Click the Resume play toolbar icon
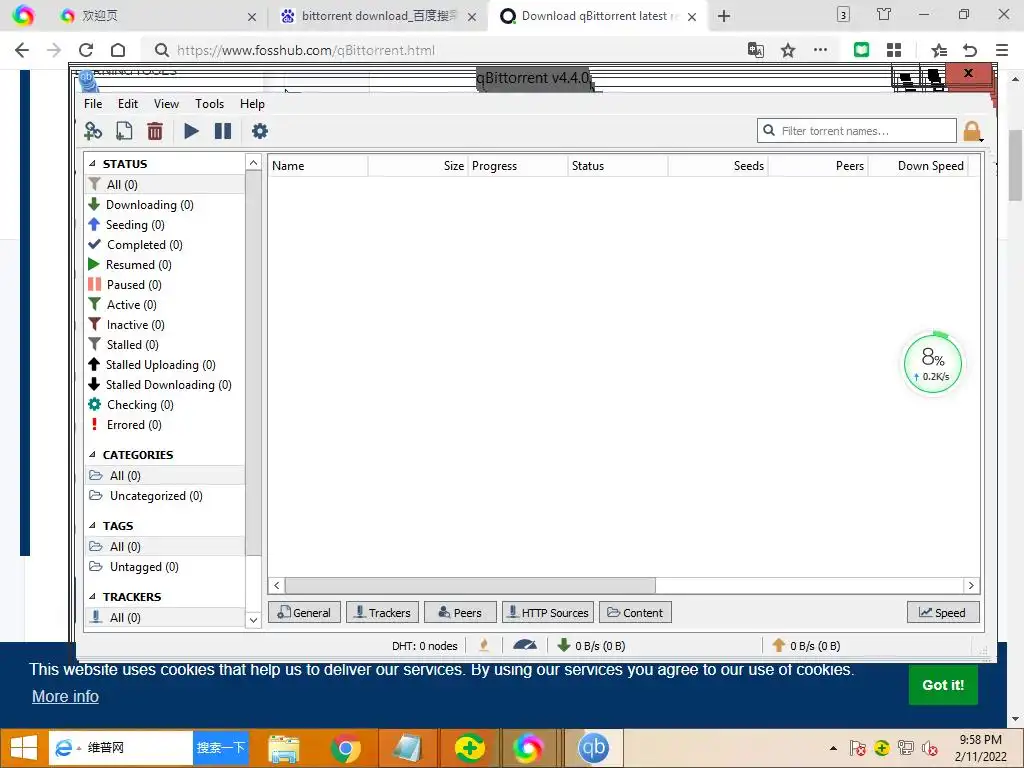 [x=191, y=131]
